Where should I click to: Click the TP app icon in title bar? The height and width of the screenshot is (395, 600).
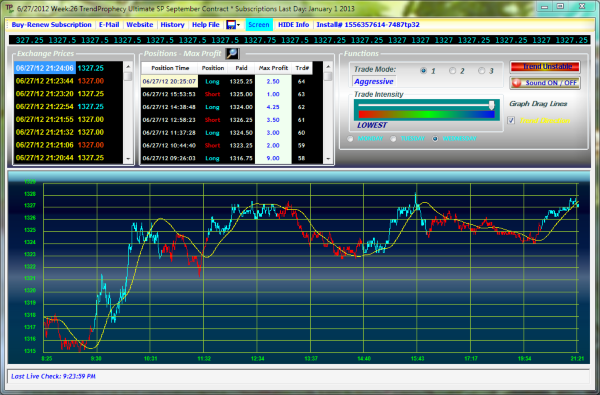pos(9,8)
